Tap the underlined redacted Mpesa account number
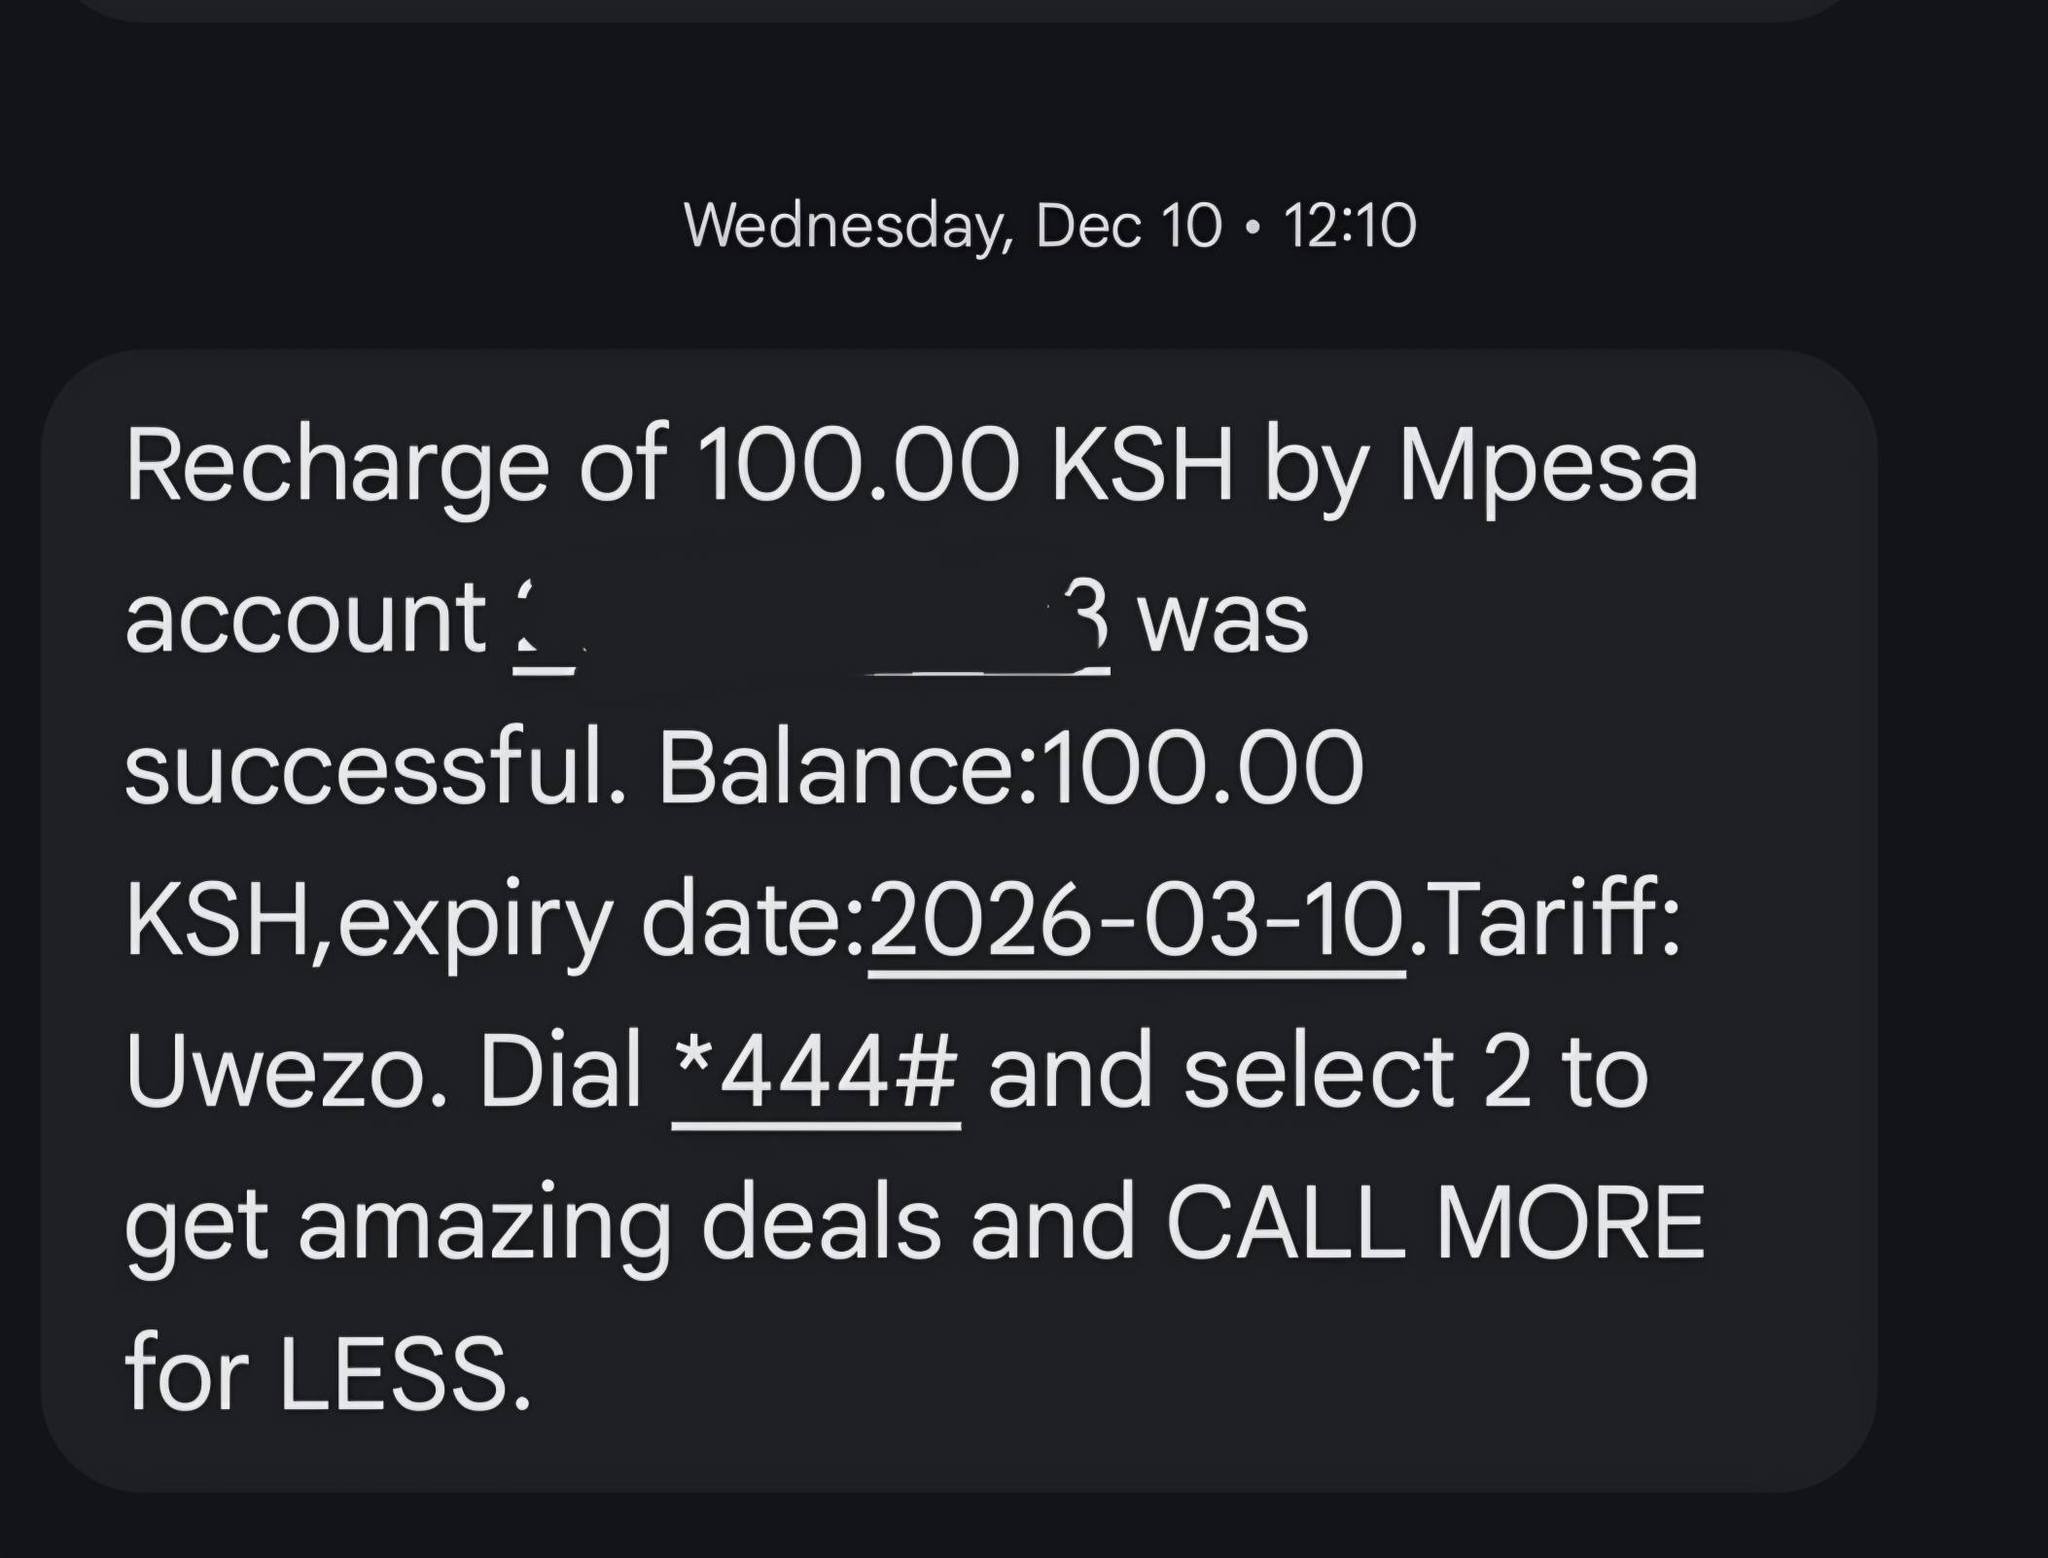 [811, 620]
